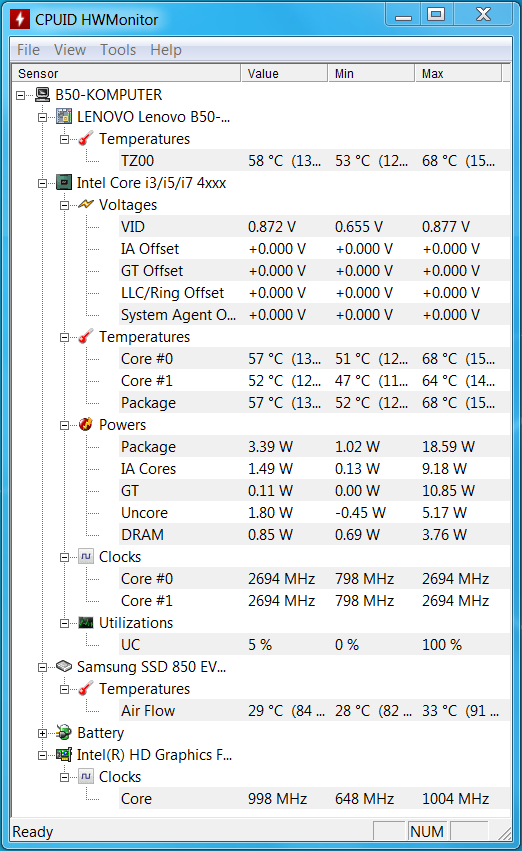
Task: Click the Value column header
Action: pyautogui.click(x=284, y=73)
